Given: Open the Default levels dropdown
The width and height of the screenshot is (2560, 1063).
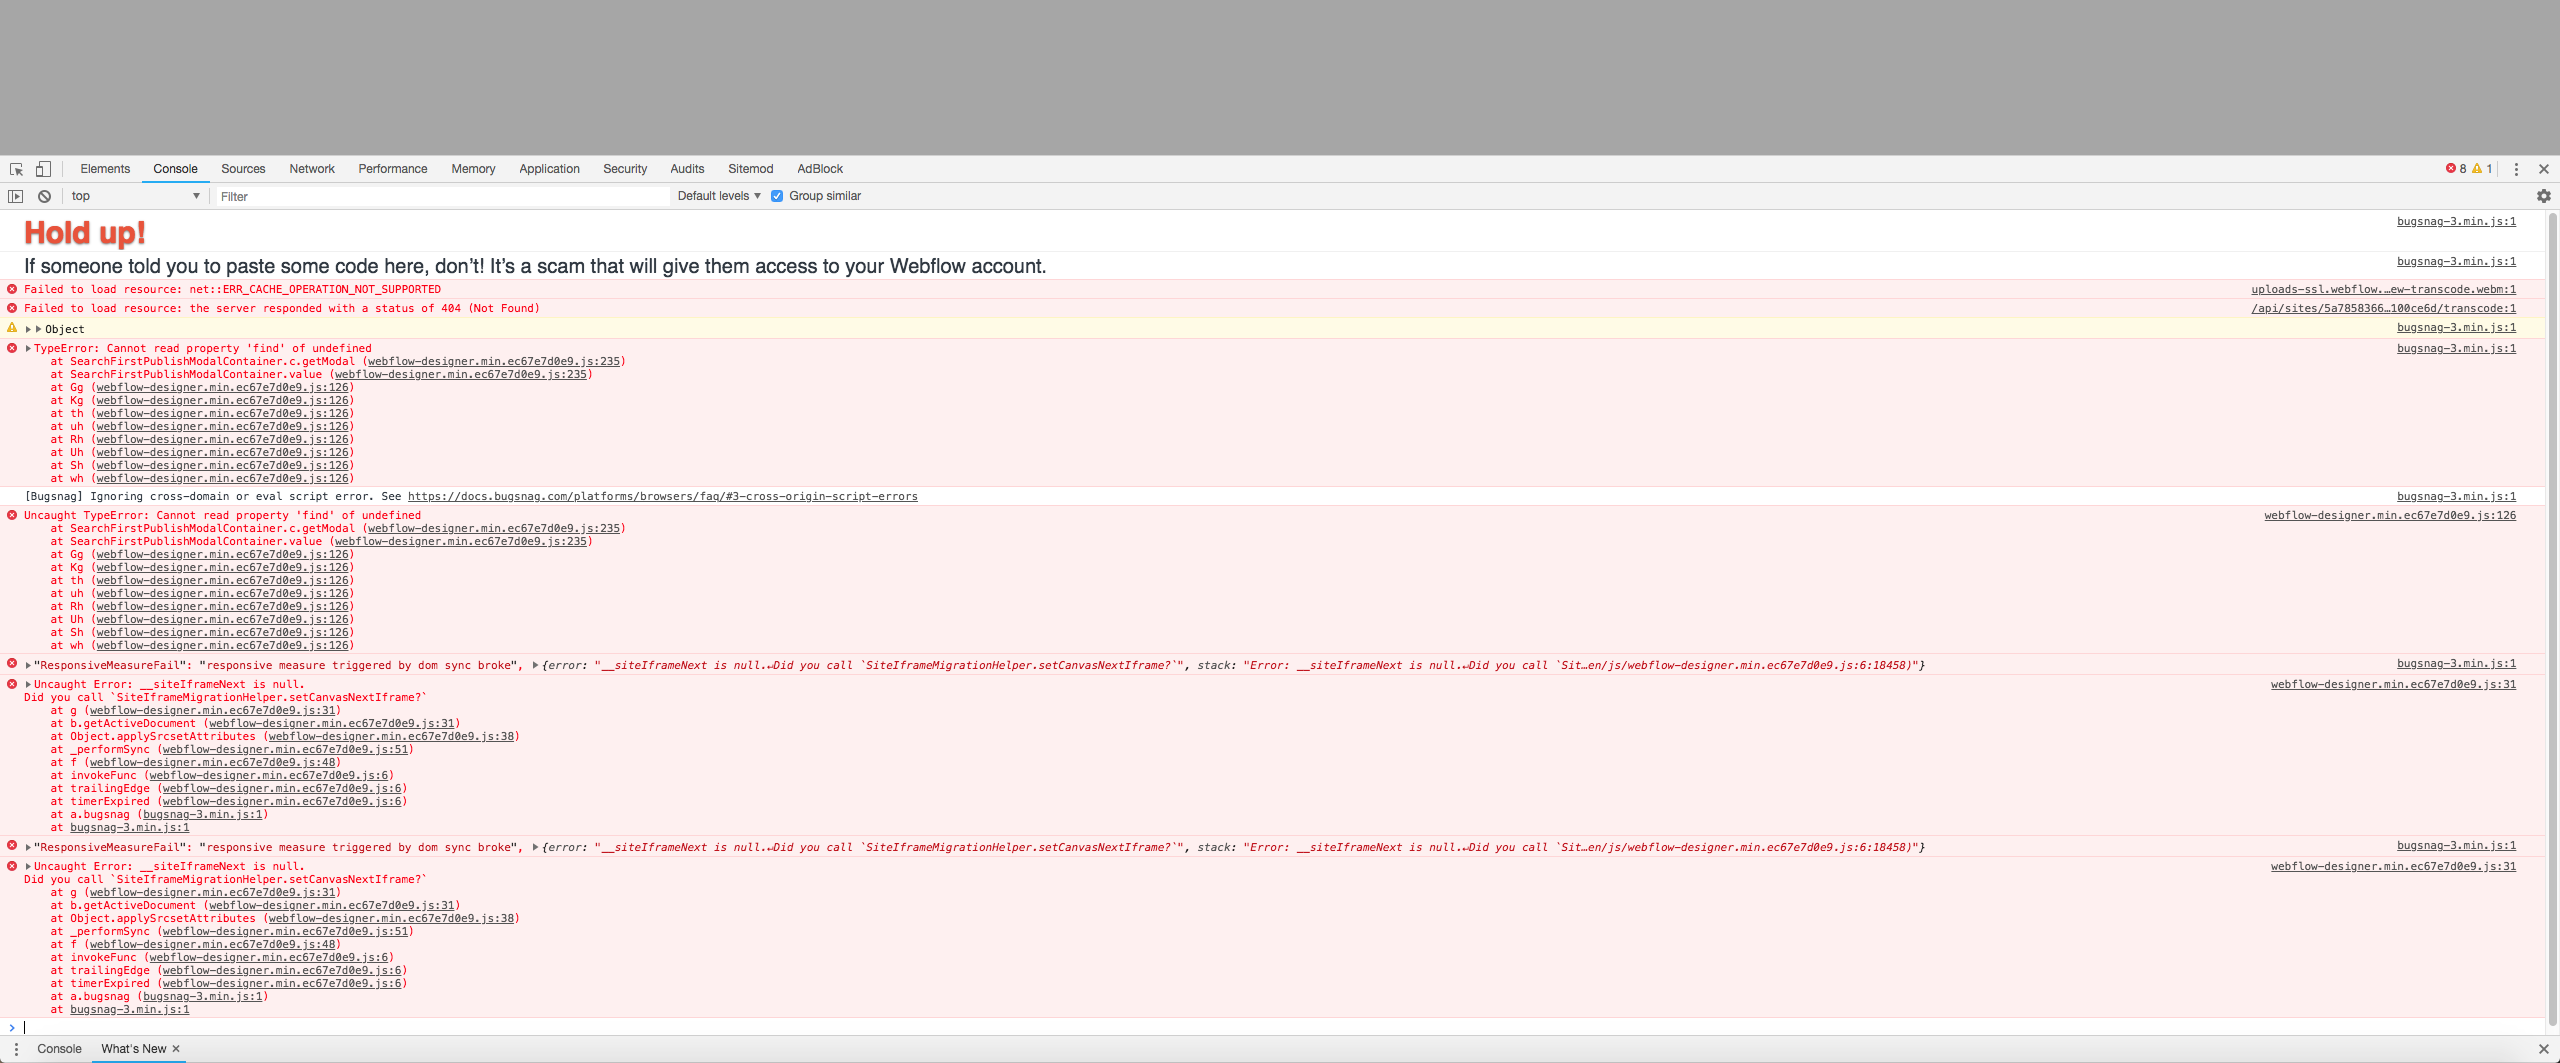Looking at the screenshot, I should click(719, 196).
